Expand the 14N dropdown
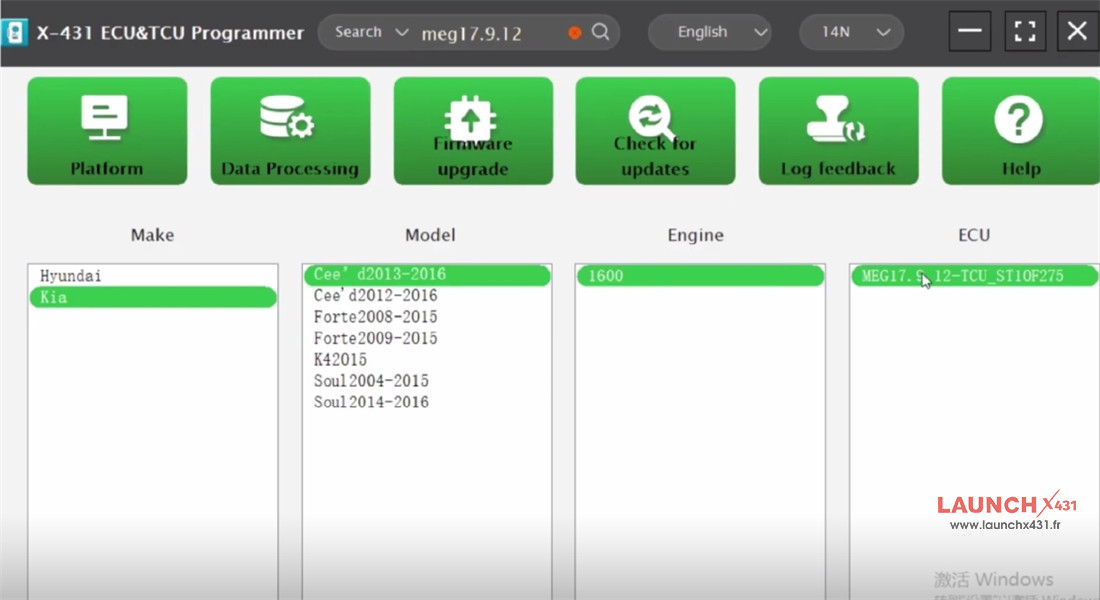 (851, 32)
